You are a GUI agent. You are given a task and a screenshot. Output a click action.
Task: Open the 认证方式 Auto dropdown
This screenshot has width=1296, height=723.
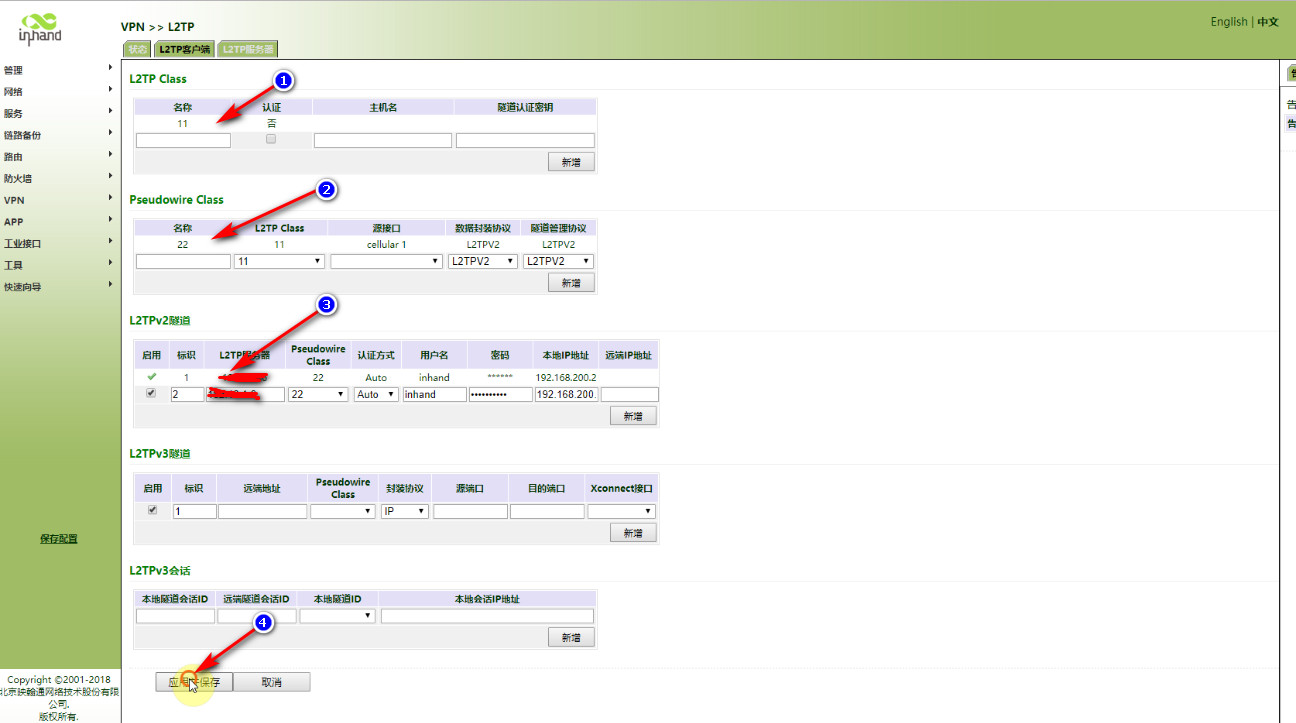click(376, 394)
